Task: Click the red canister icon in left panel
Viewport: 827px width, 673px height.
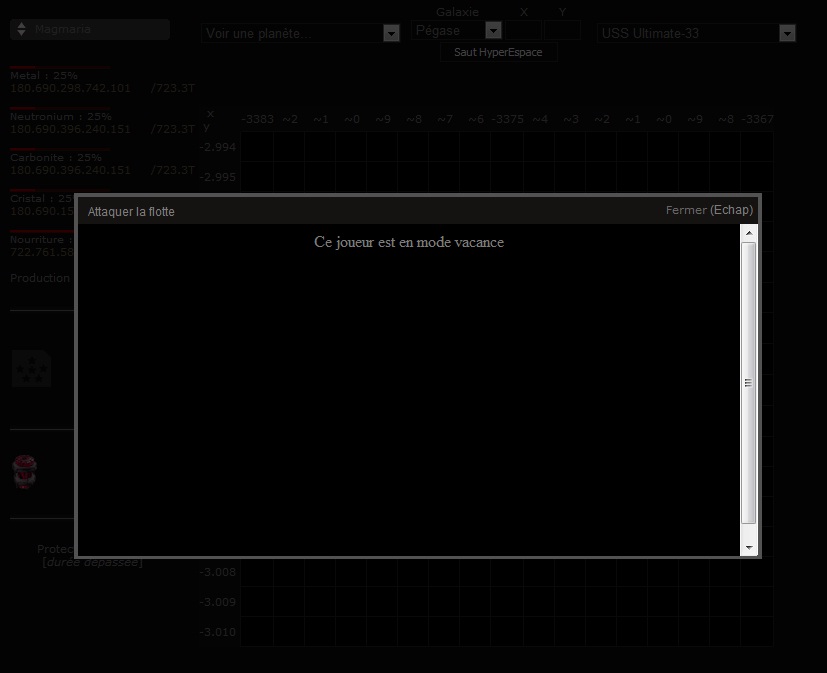Action: [25, 471]
